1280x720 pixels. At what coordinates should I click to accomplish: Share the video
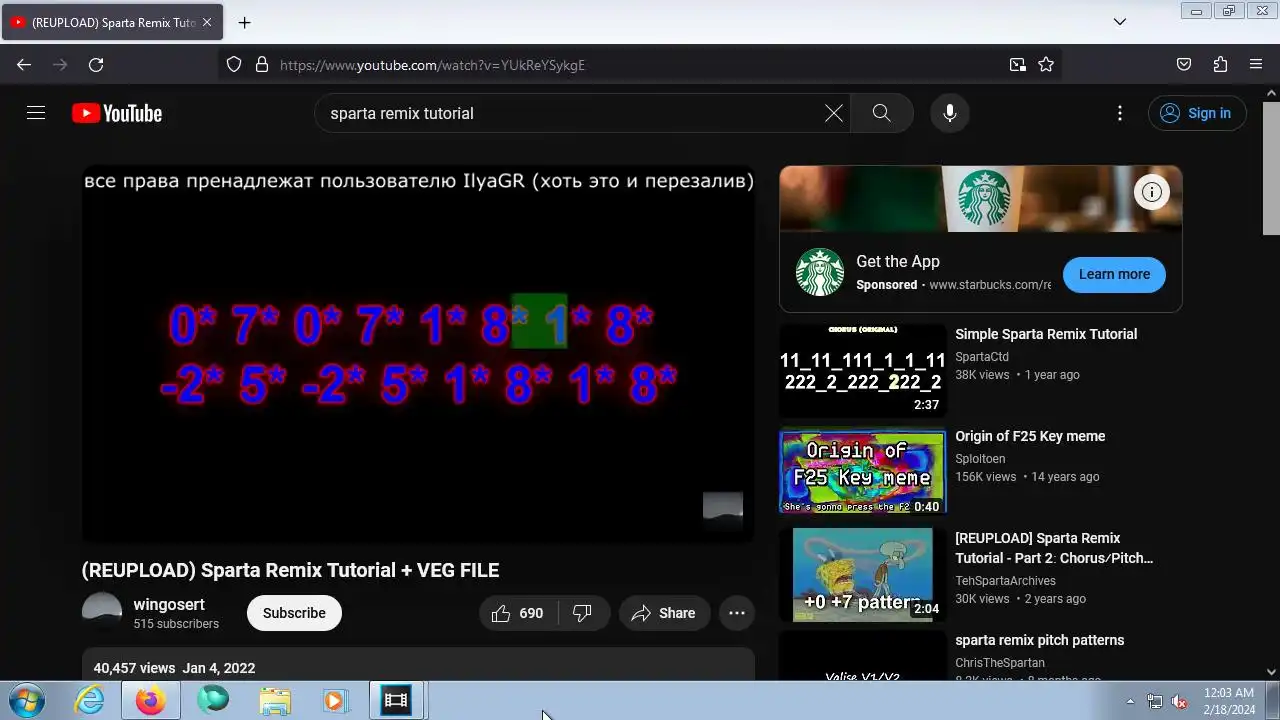click(x=664, y=613)
